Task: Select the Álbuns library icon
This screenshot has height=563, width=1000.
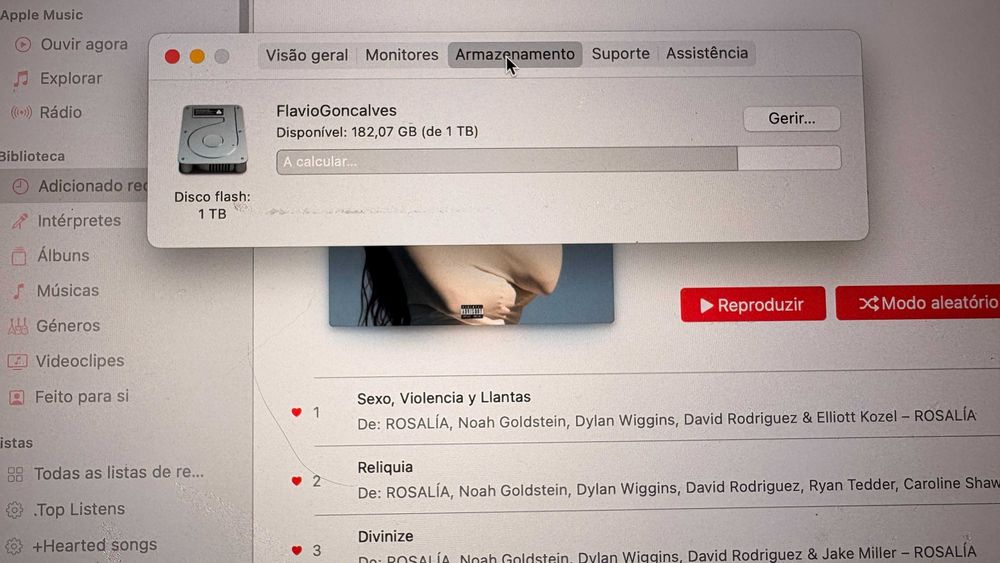Action: pos(18,256)
